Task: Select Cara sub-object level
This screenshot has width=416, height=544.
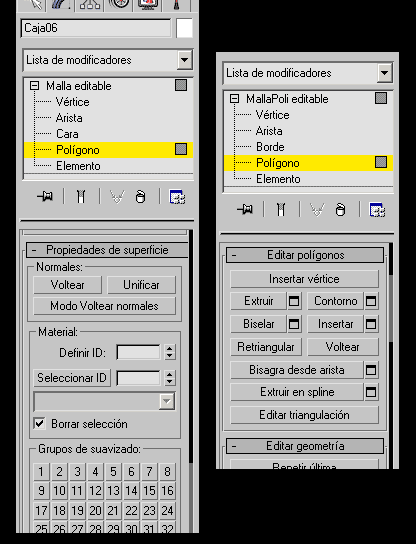Action: (x=67, y=134)
